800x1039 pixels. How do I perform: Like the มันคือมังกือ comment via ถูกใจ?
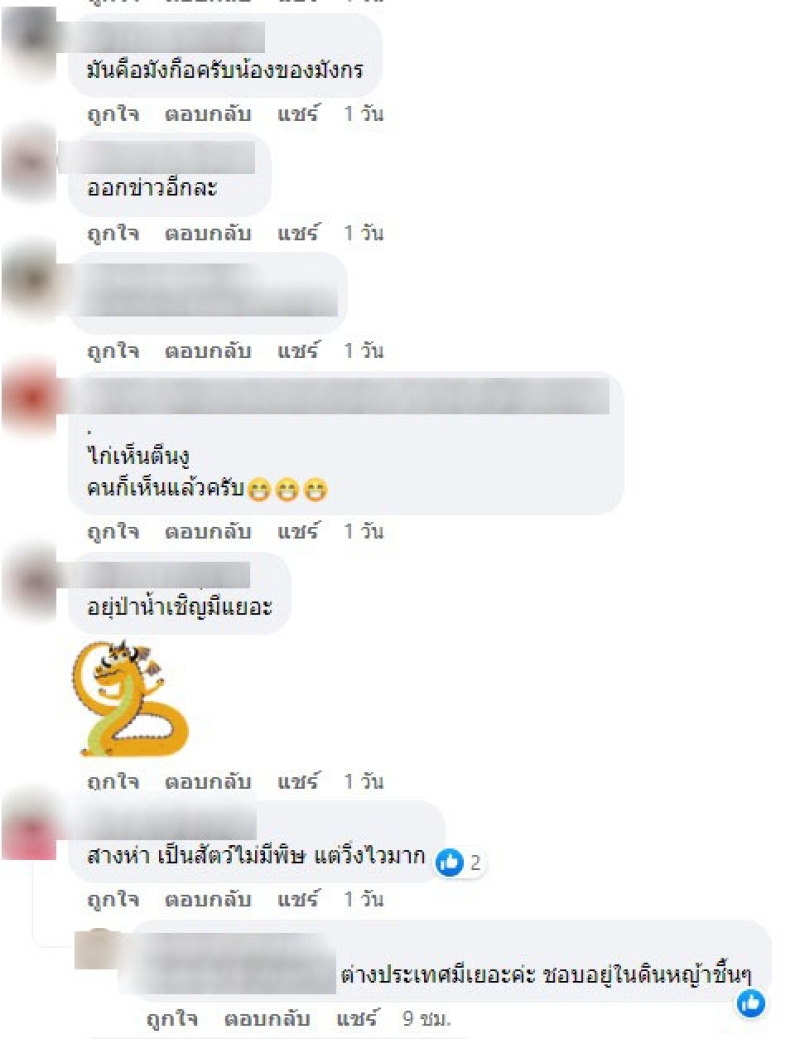(x=113, y=114)
